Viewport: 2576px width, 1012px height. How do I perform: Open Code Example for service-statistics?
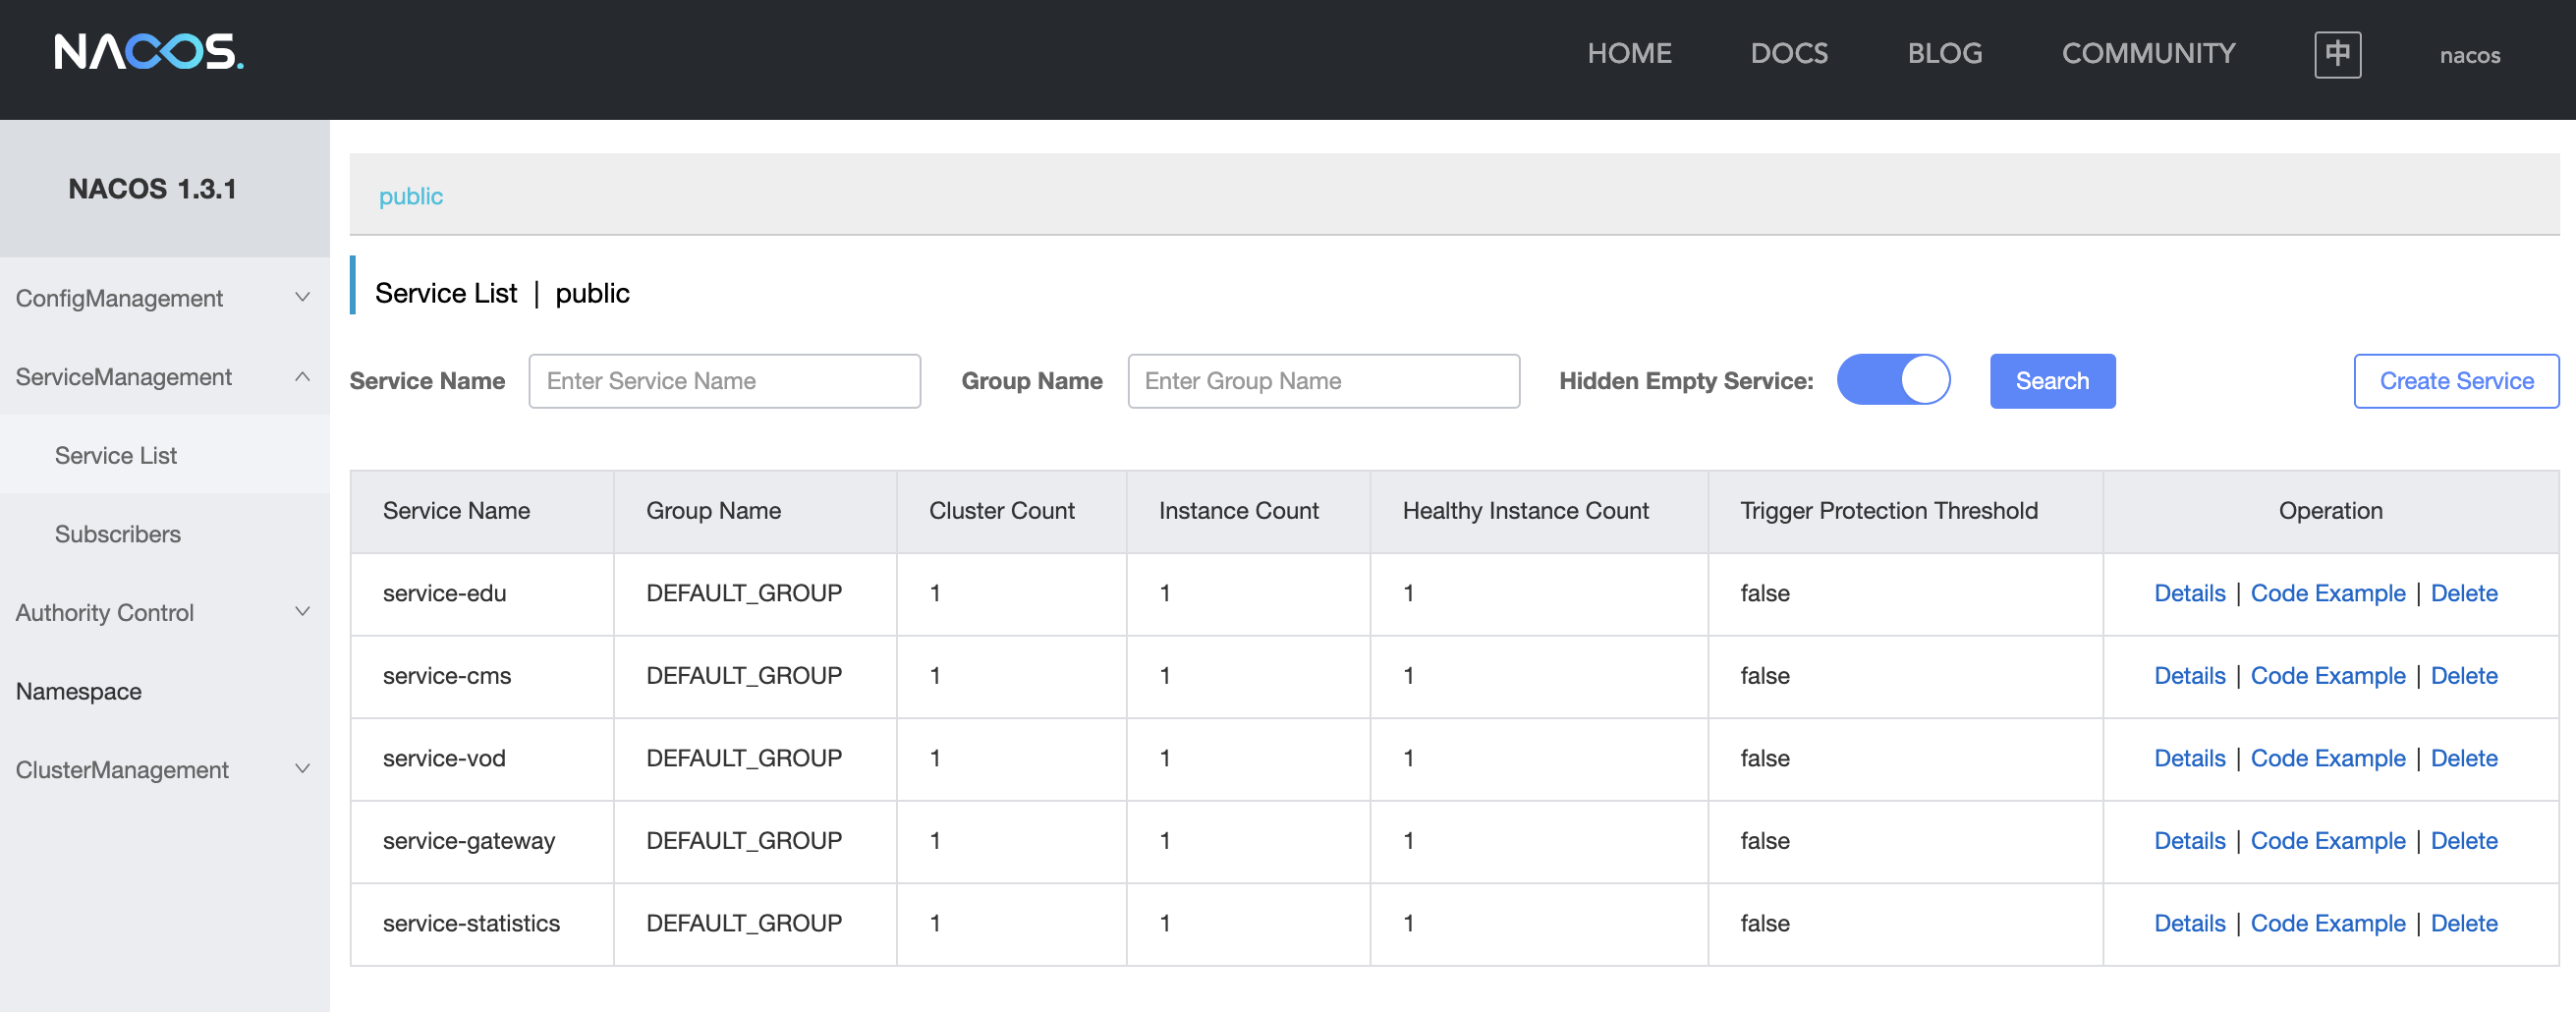2327,923
